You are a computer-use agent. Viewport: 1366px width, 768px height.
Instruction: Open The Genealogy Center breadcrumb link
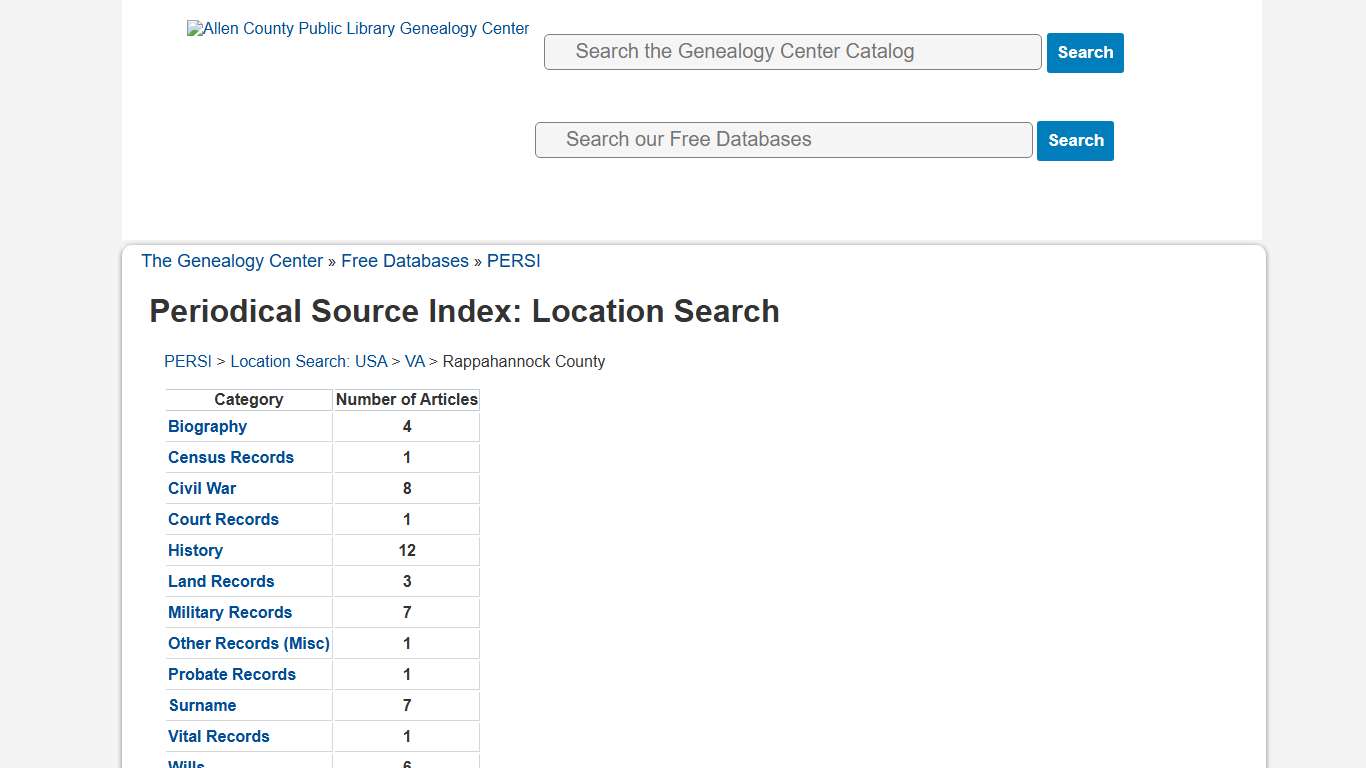pos(232,261)
